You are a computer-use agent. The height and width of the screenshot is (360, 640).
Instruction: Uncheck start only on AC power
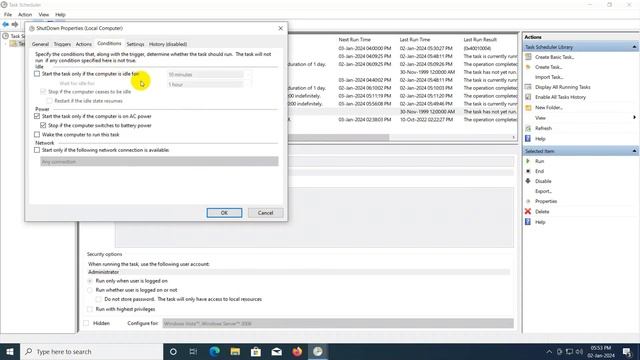(37, 116)
